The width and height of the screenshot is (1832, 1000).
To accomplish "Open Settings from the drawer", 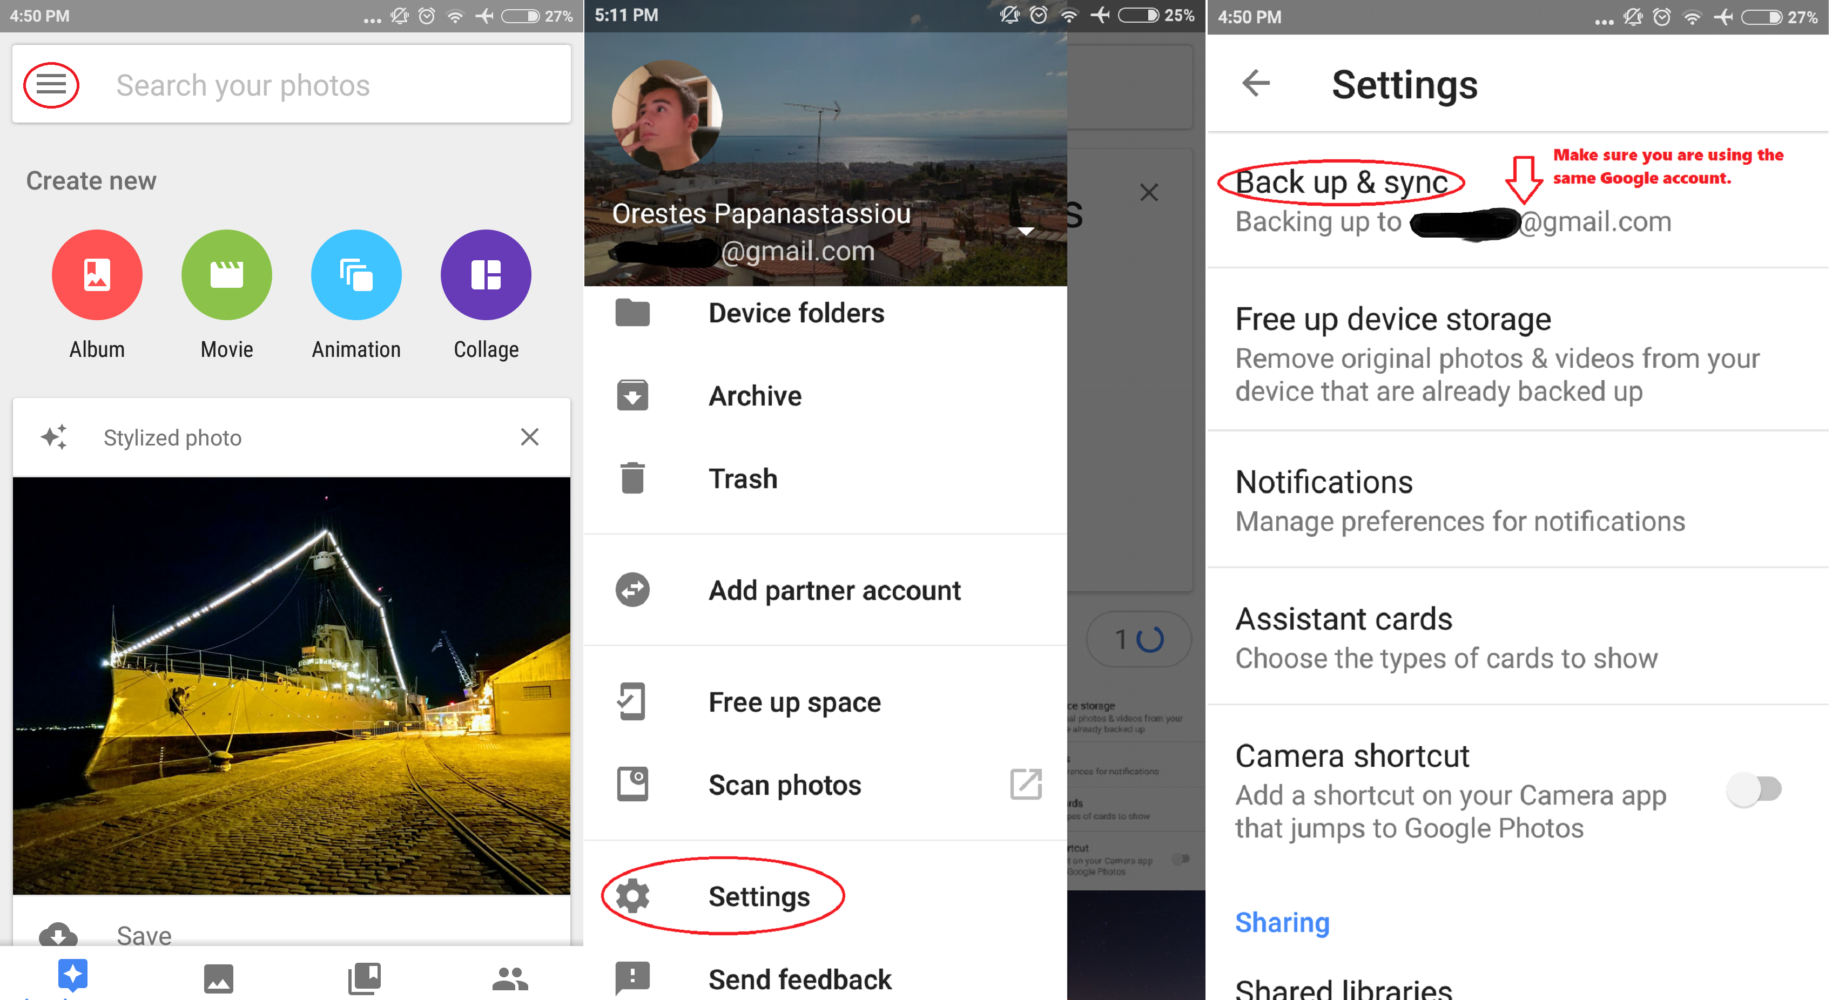I will point(825,897).
